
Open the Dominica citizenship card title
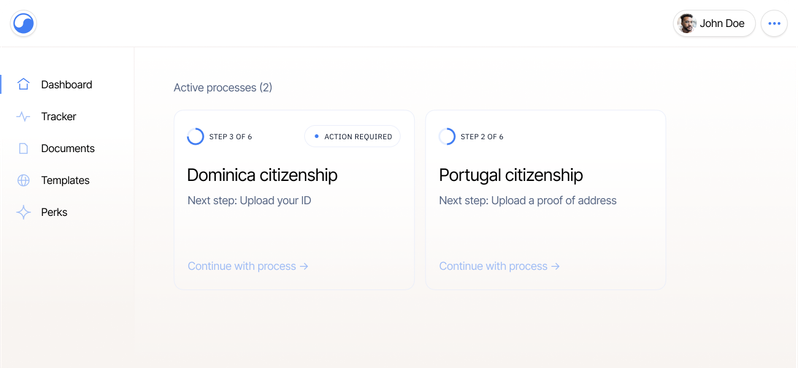point(262,175)
